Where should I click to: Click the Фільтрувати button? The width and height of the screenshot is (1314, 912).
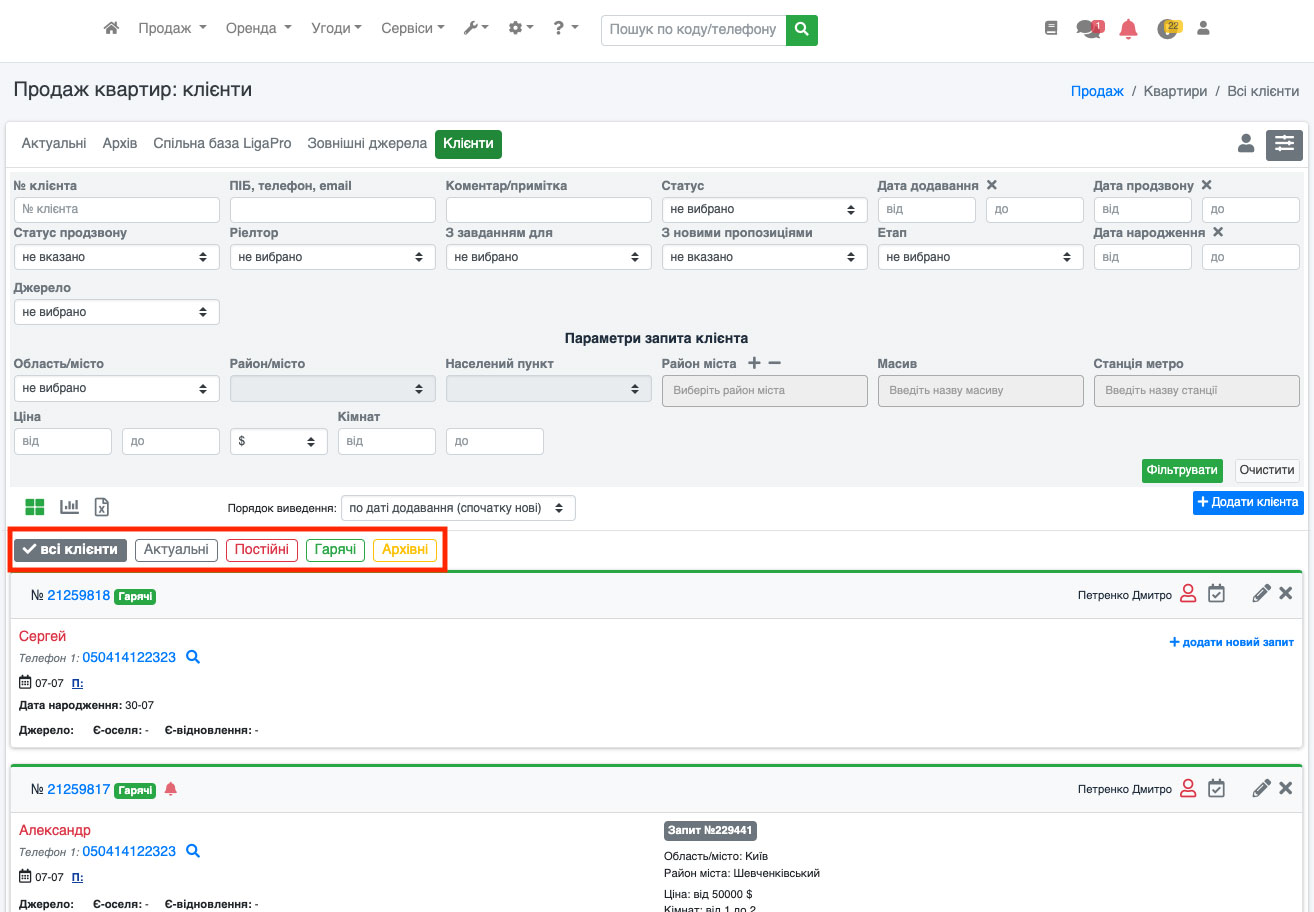click(x=1182, y=470)
